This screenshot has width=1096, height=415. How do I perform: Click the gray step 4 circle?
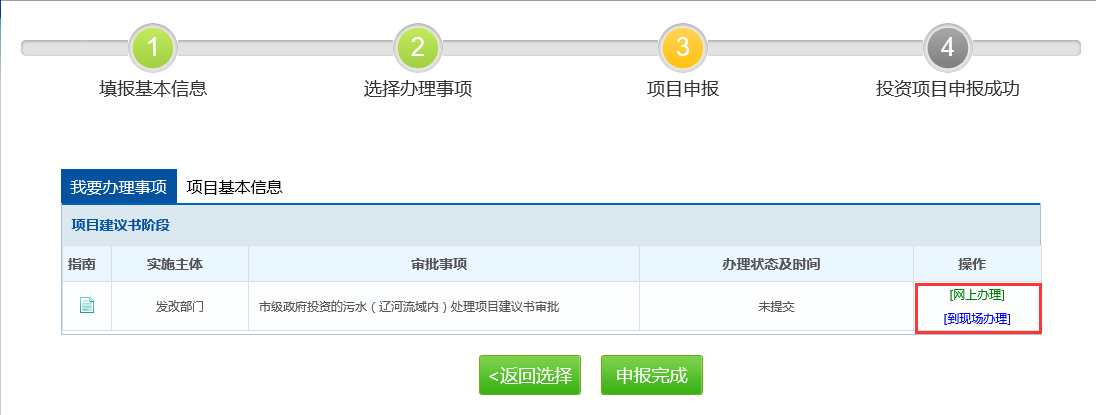tap(947, 48)
